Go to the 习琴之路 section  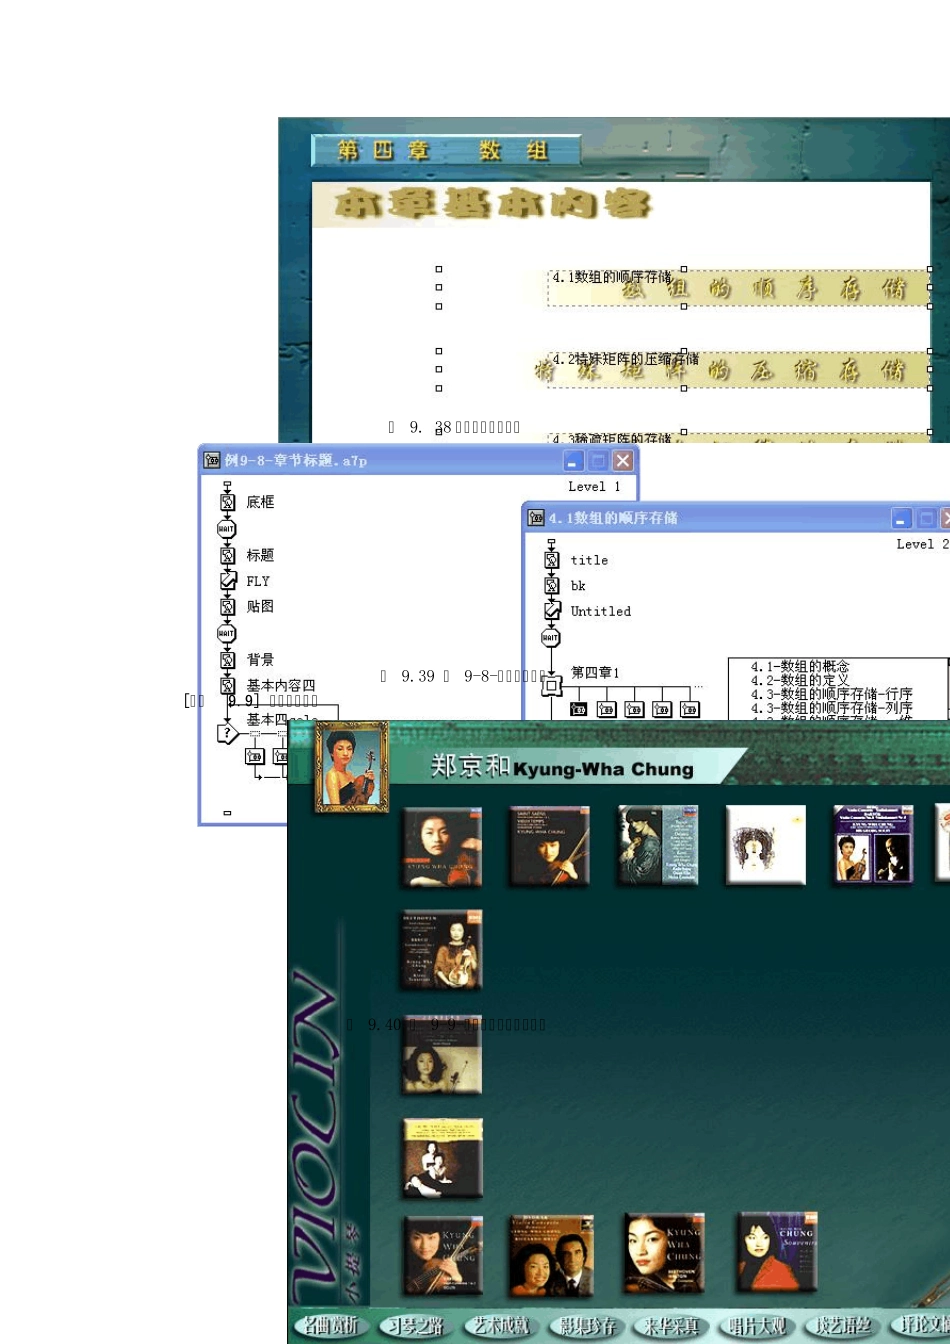(415, 1326)
